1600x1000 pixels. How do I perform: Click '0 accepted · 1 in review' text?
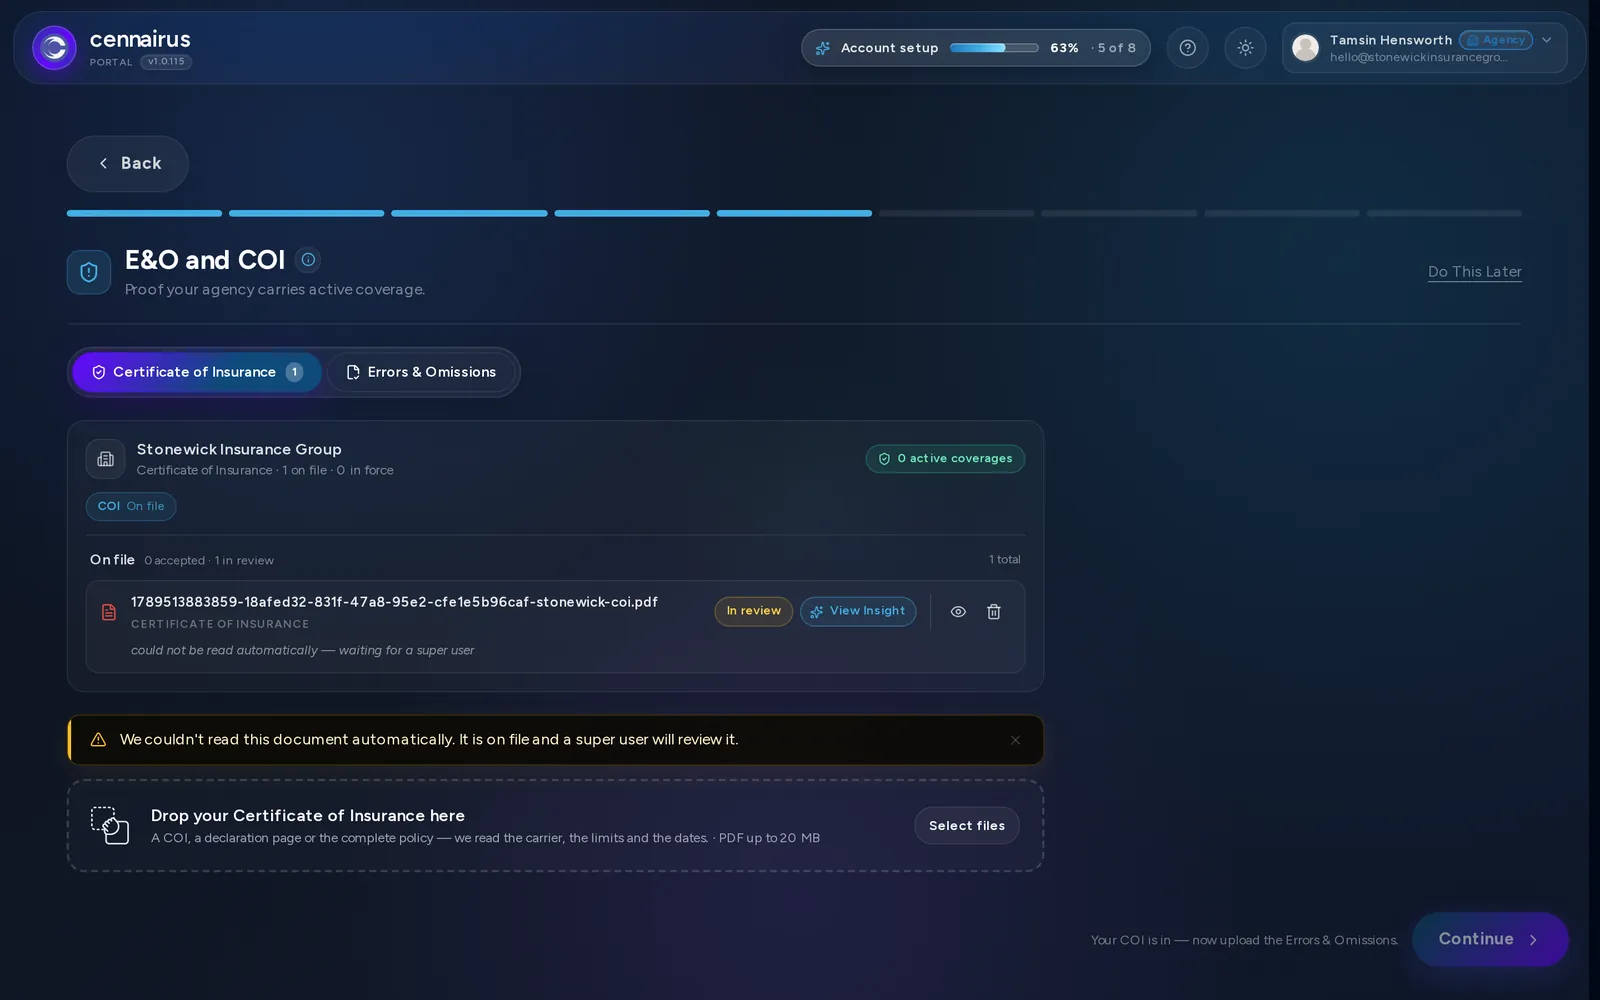209,561
